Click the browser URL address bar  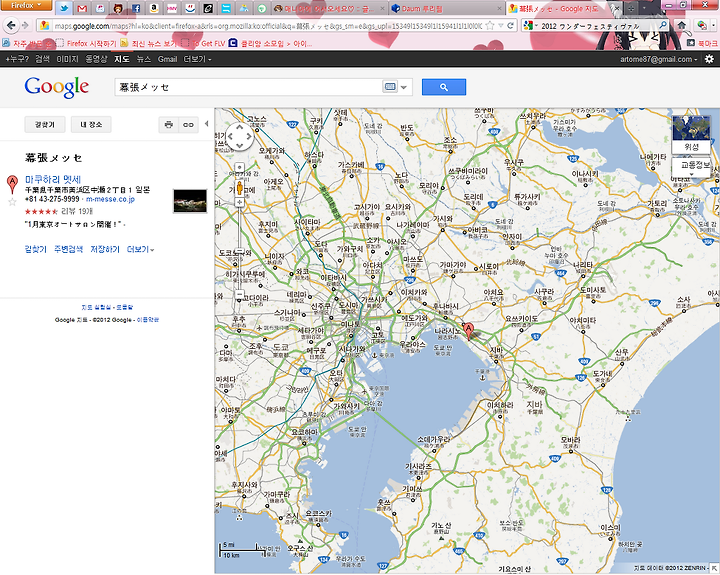[x=266, y=26]
